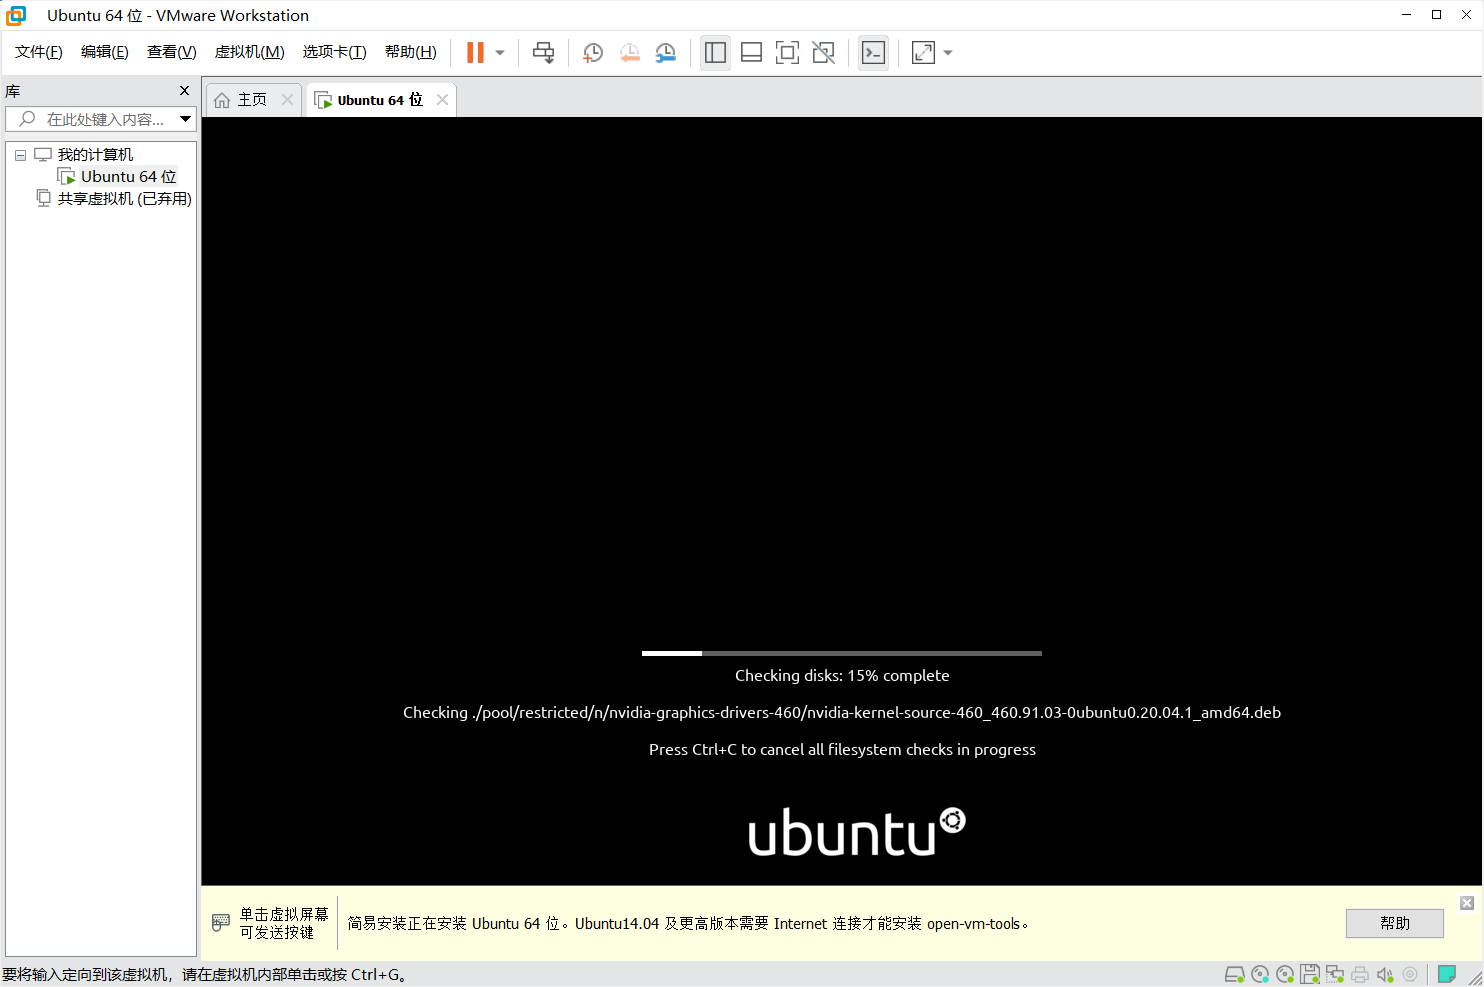
Task: Open the pause button dropdown arrow
Action: click(498, 52)
